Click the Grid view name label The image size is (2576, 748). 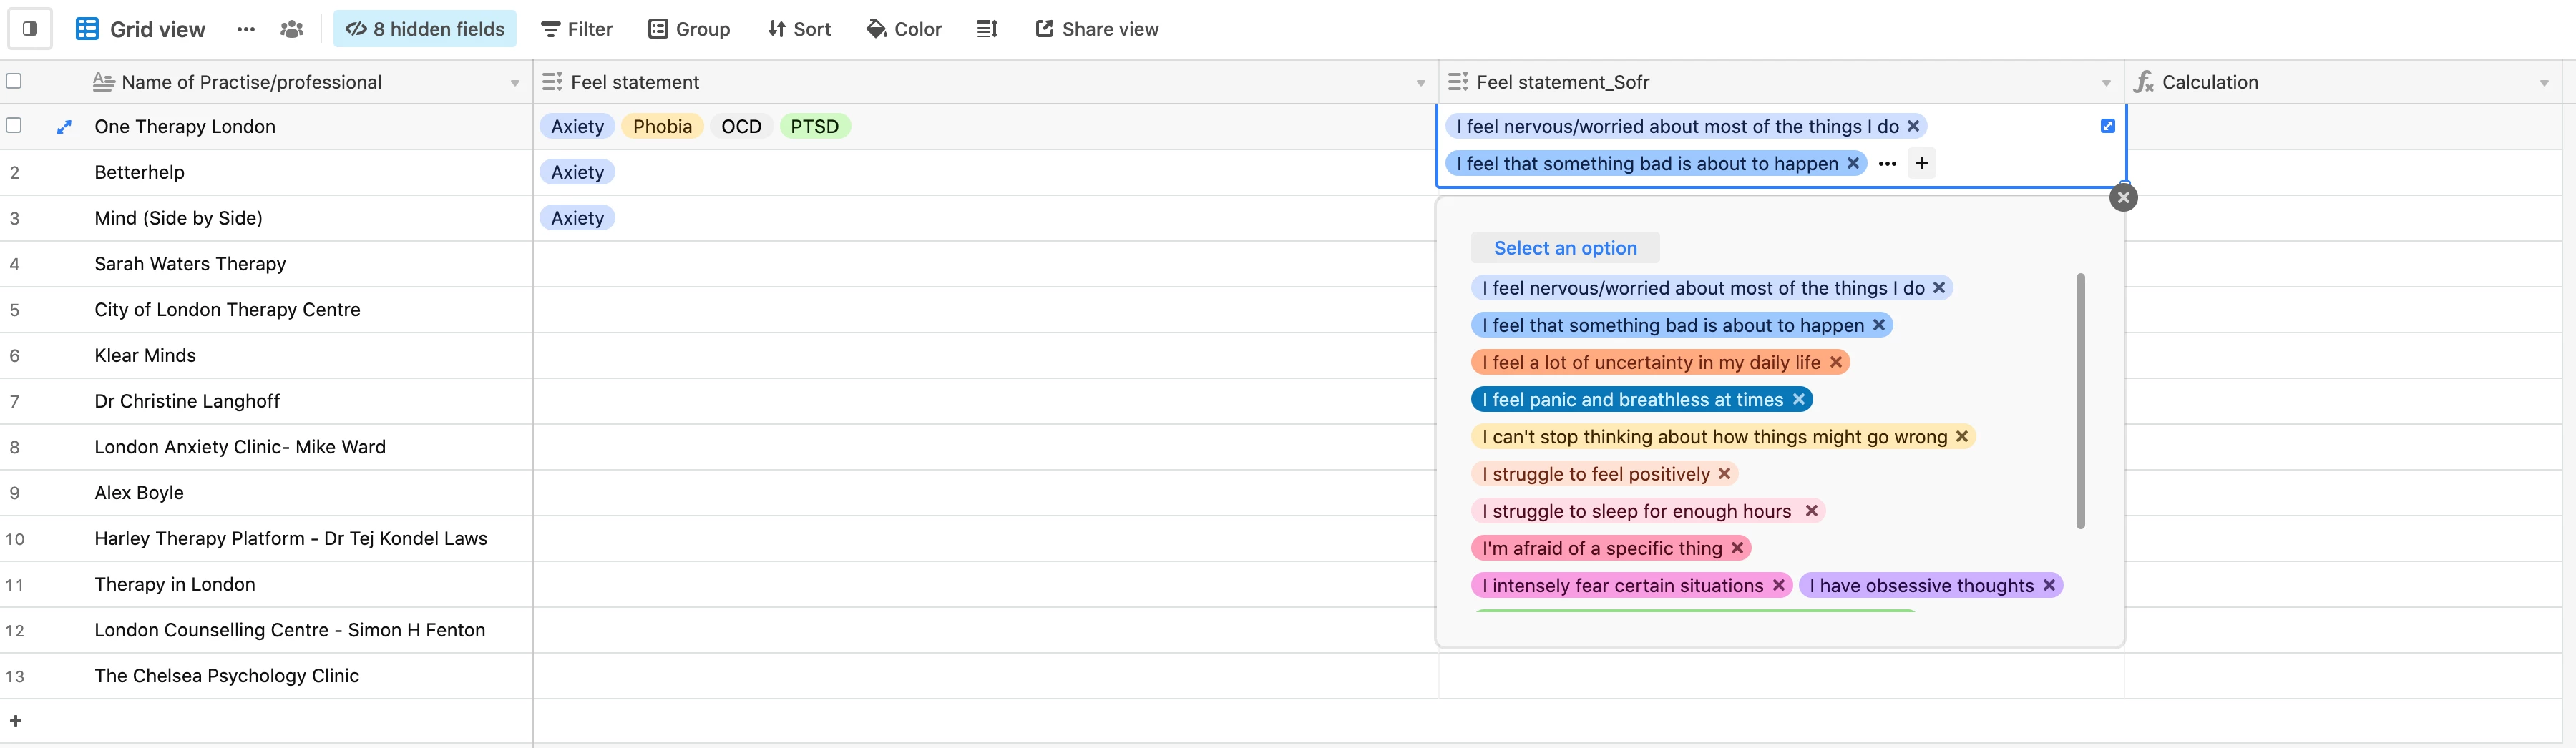point(158,30)
